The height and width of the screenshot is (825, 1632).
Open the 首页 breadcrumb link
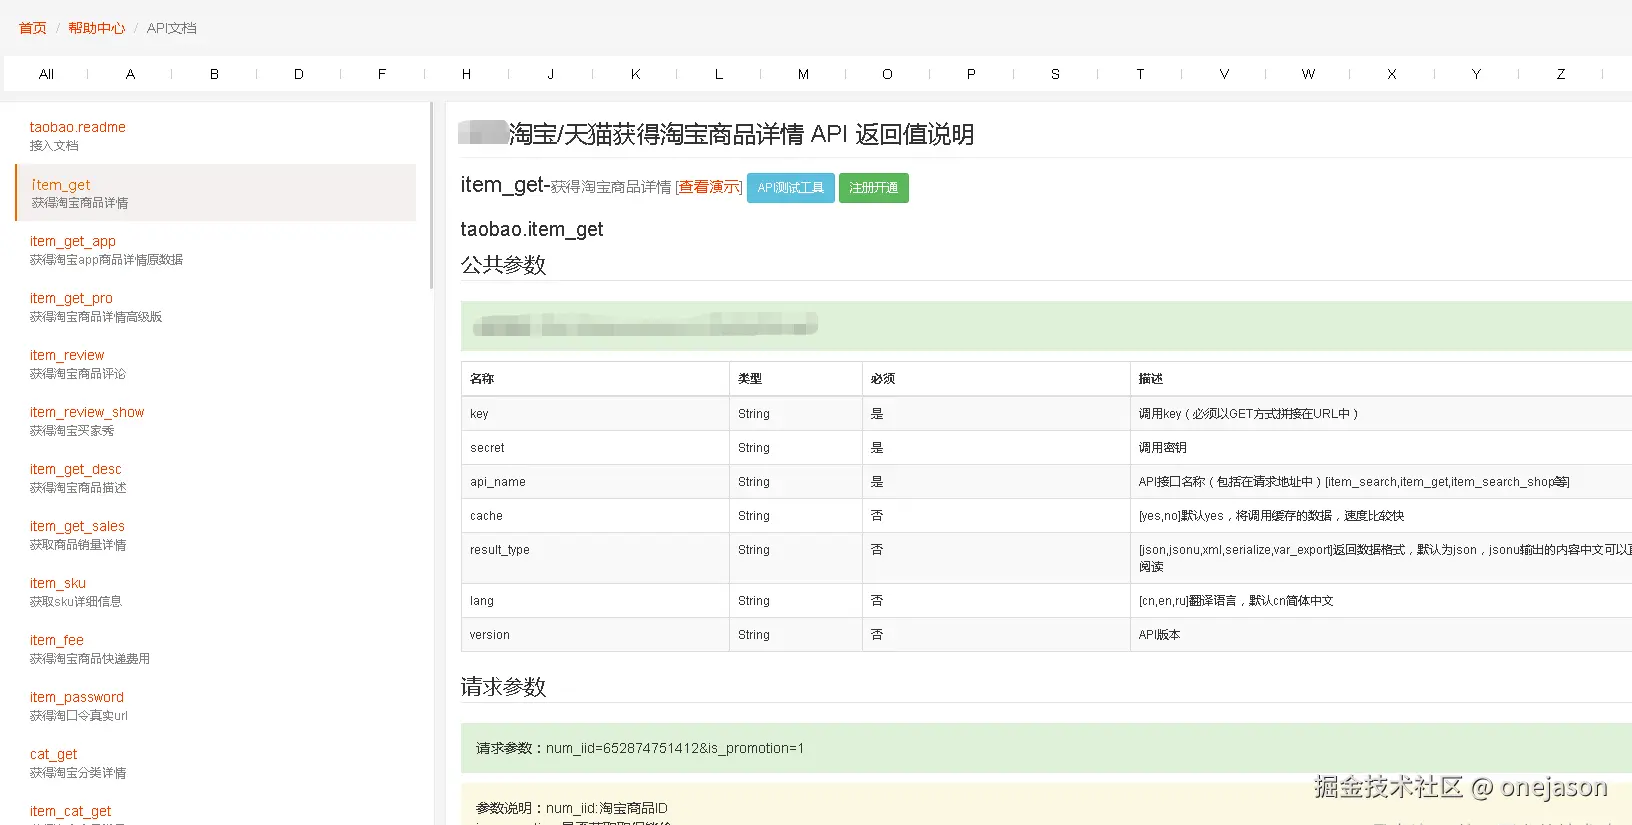click(x=33, y=28)
